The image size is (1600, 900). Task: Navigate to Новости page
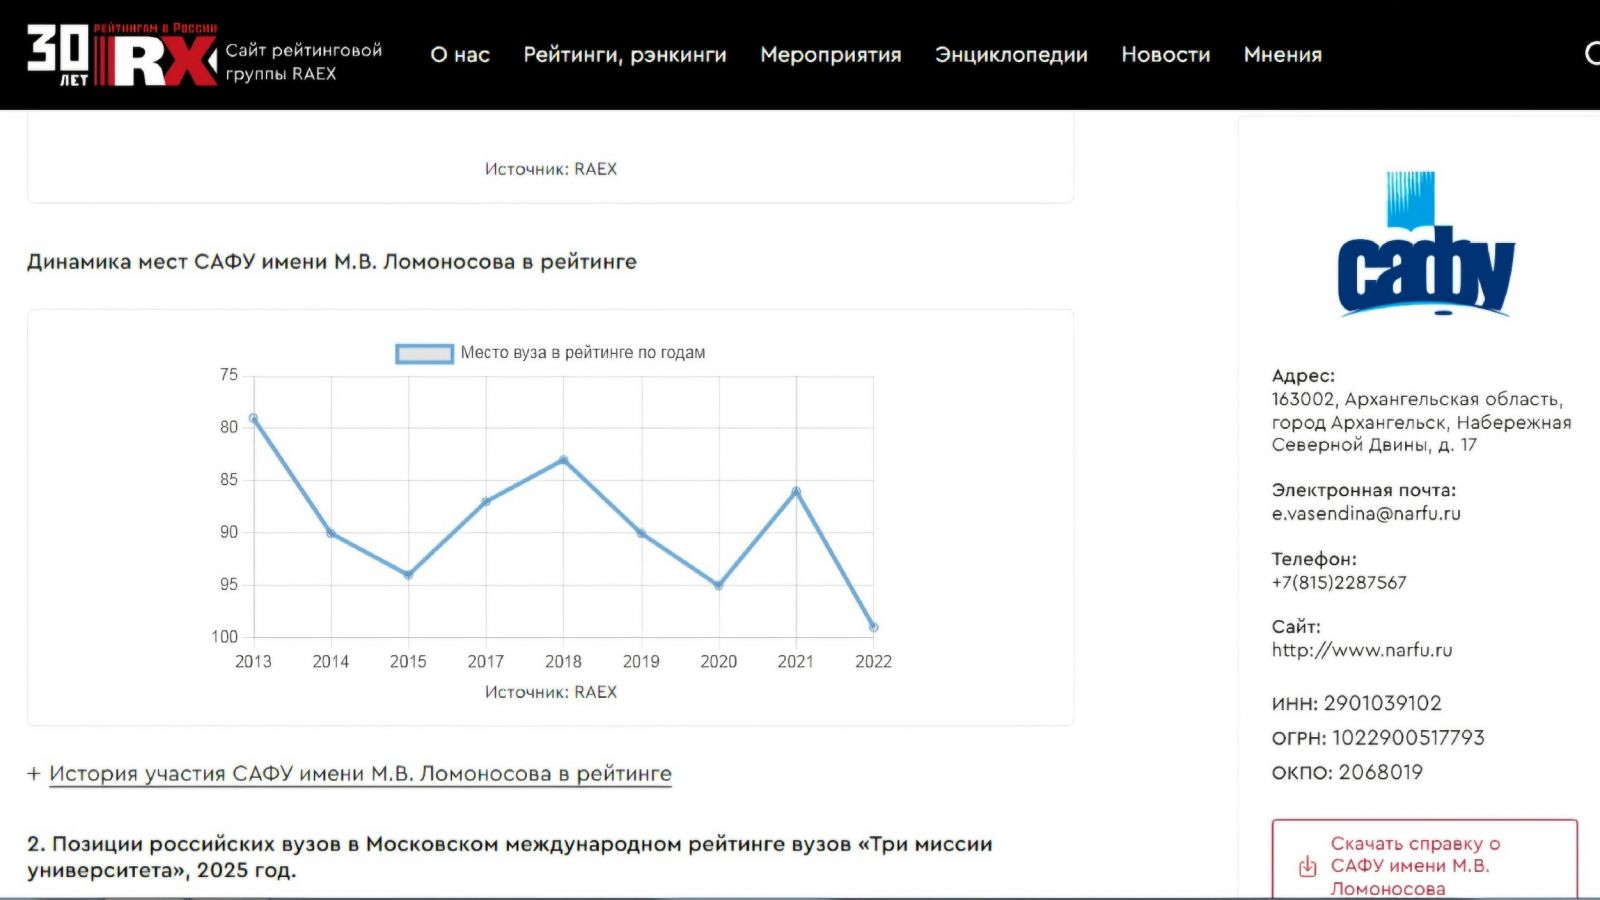(1165, 55)
